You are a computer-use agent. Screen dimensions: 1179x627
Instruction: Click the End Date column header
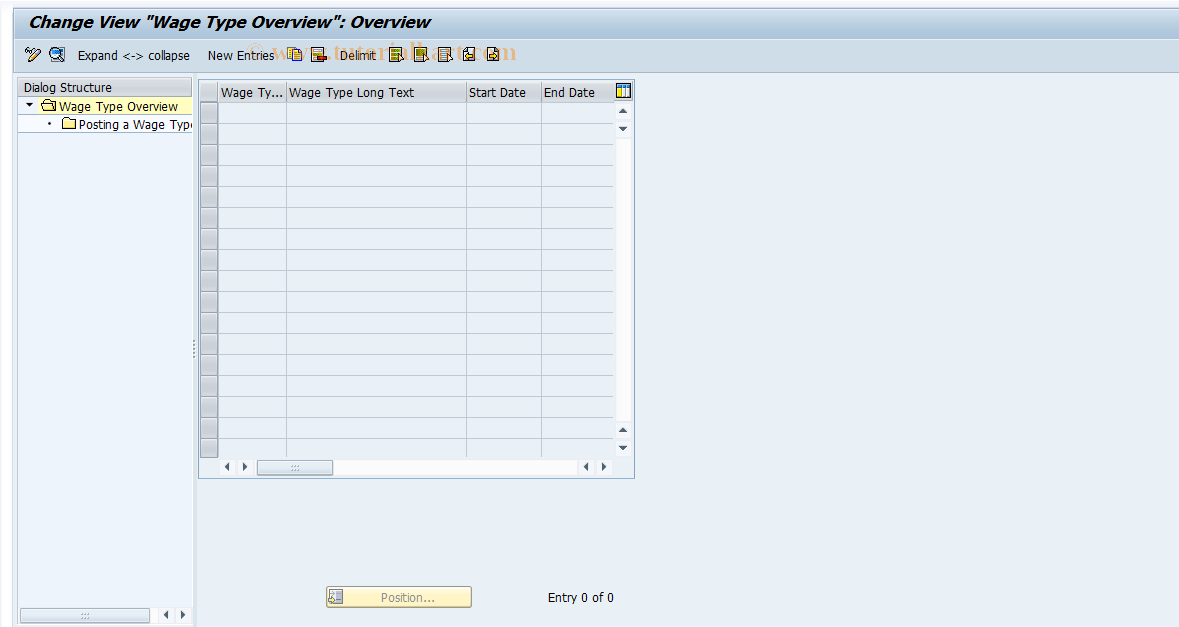tap(577, 92)
